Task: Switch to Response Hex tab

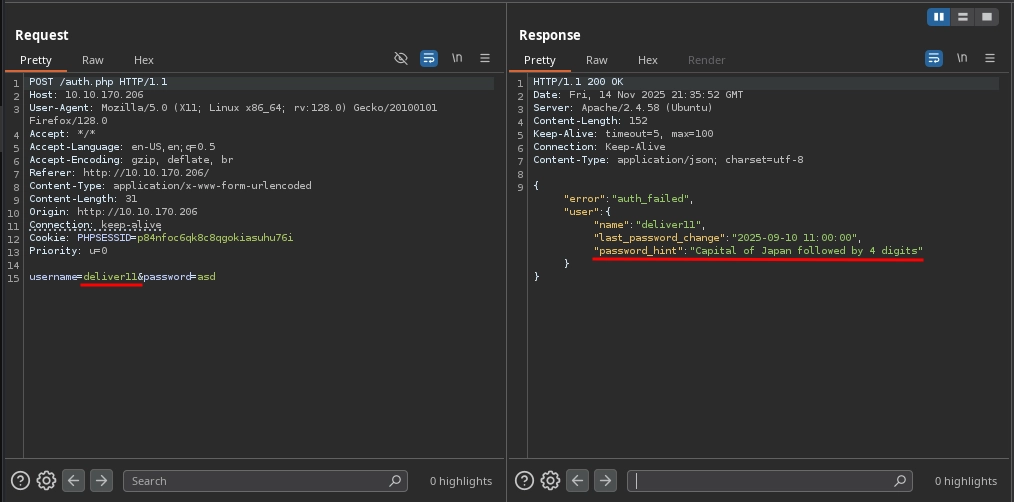Action: tap(647, 60)
